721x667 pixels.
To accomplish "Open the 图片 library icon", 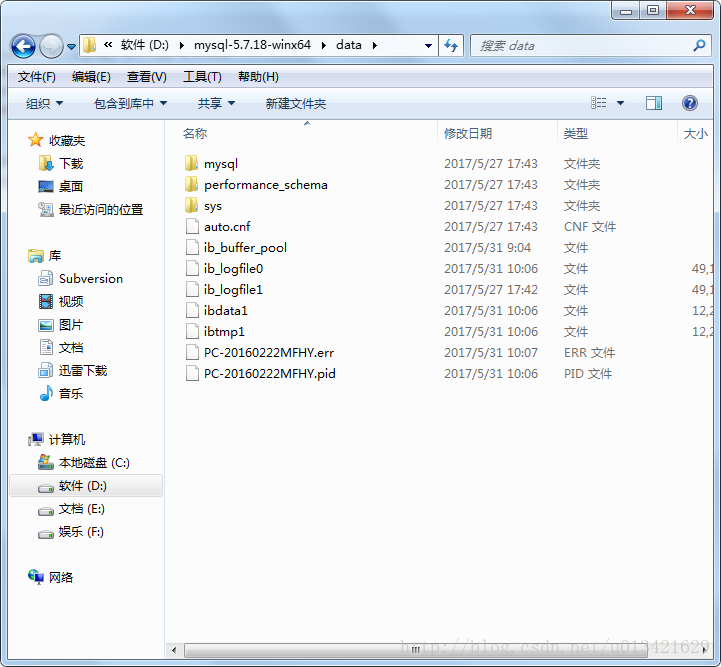I will coord(46,325).
